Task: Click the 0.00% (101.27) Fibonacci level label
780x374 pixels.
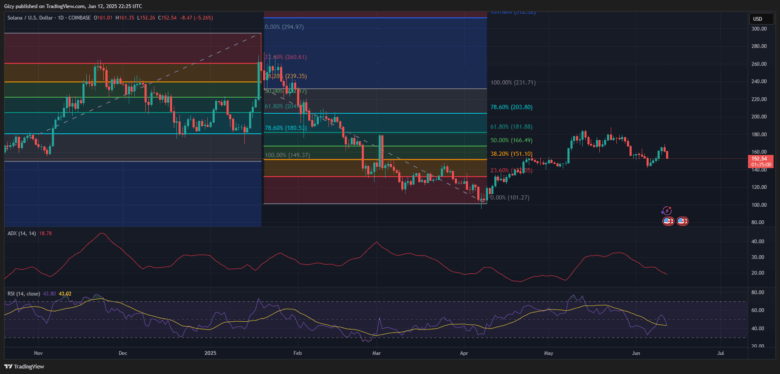Action: [x=510, y=197]
